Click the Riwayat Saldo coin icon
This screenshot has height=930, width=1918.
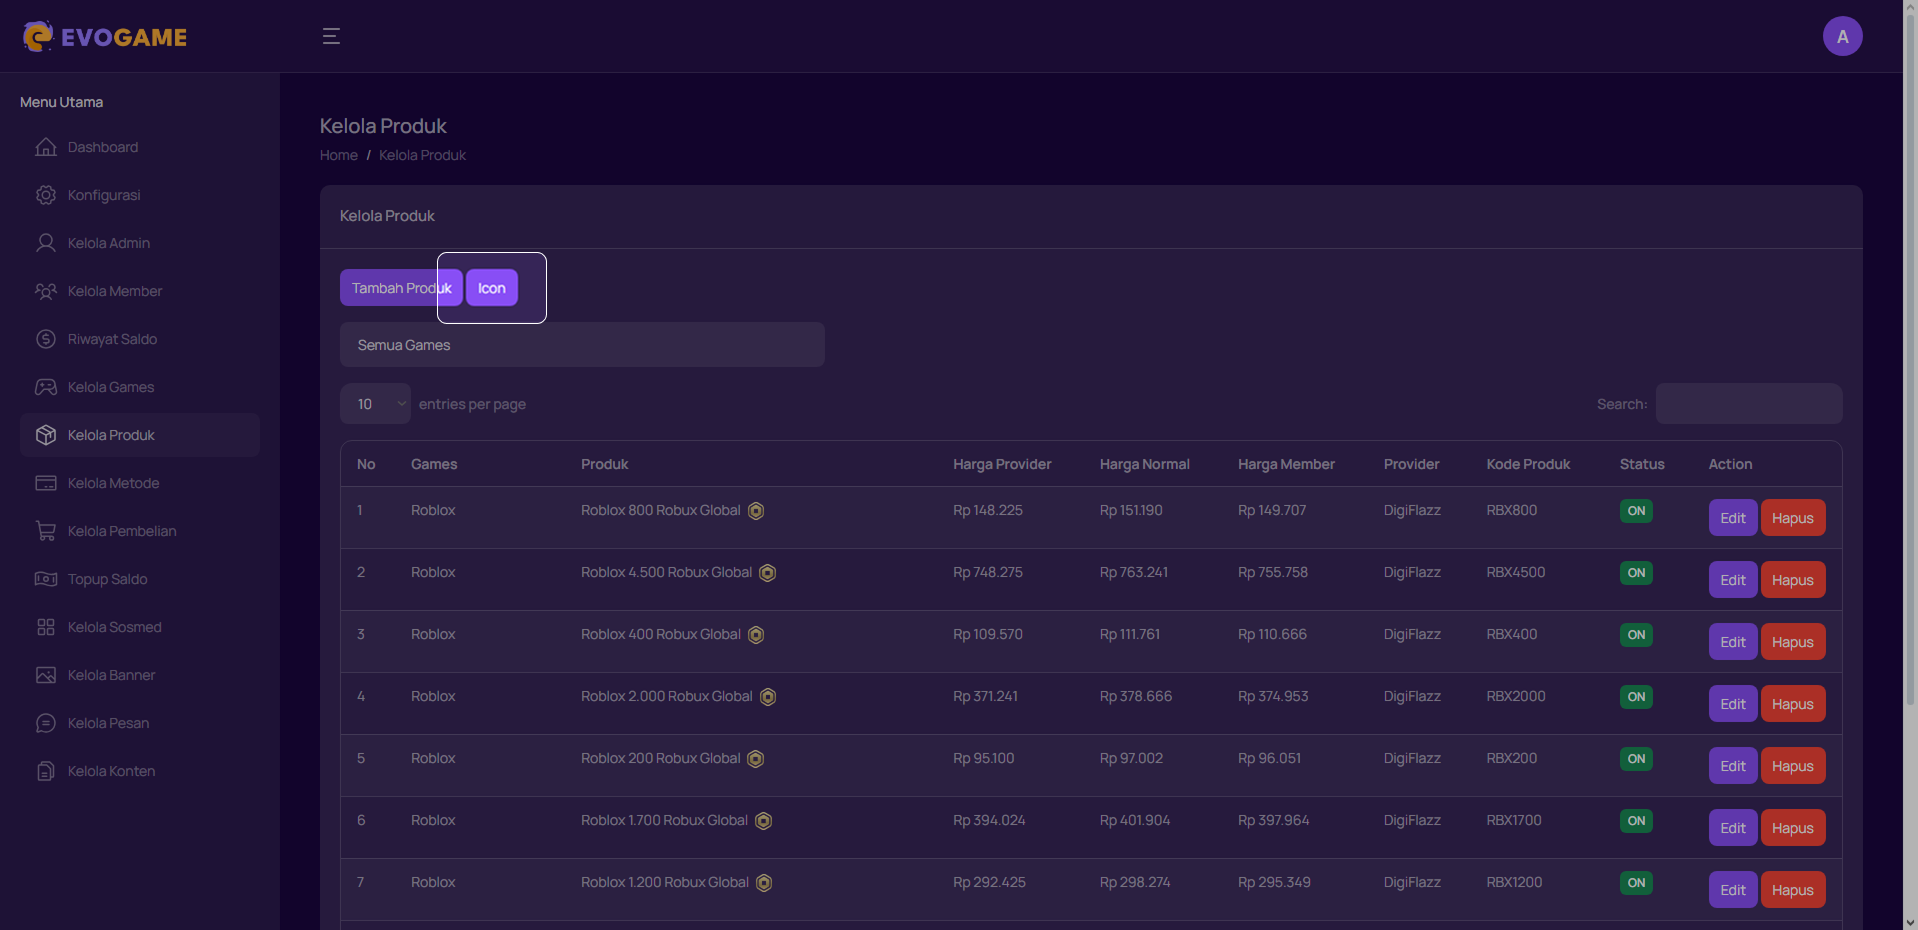pos(46,339)
